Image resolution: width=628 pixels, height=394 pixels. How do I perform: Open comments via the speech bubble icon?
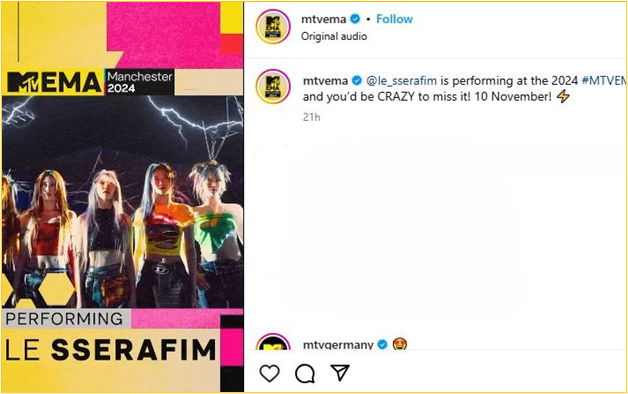(305, 374)
